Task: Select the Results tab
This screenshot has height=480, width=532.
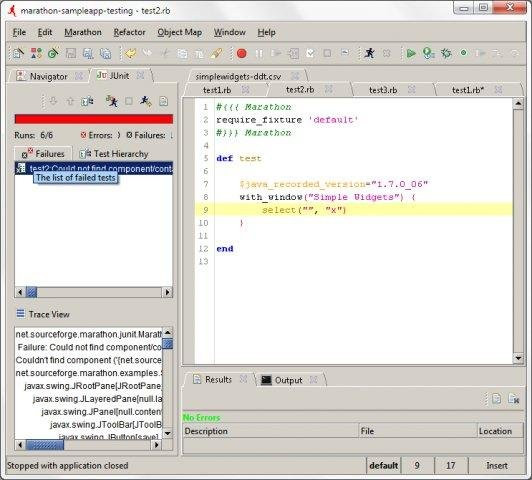Action: 218,380
